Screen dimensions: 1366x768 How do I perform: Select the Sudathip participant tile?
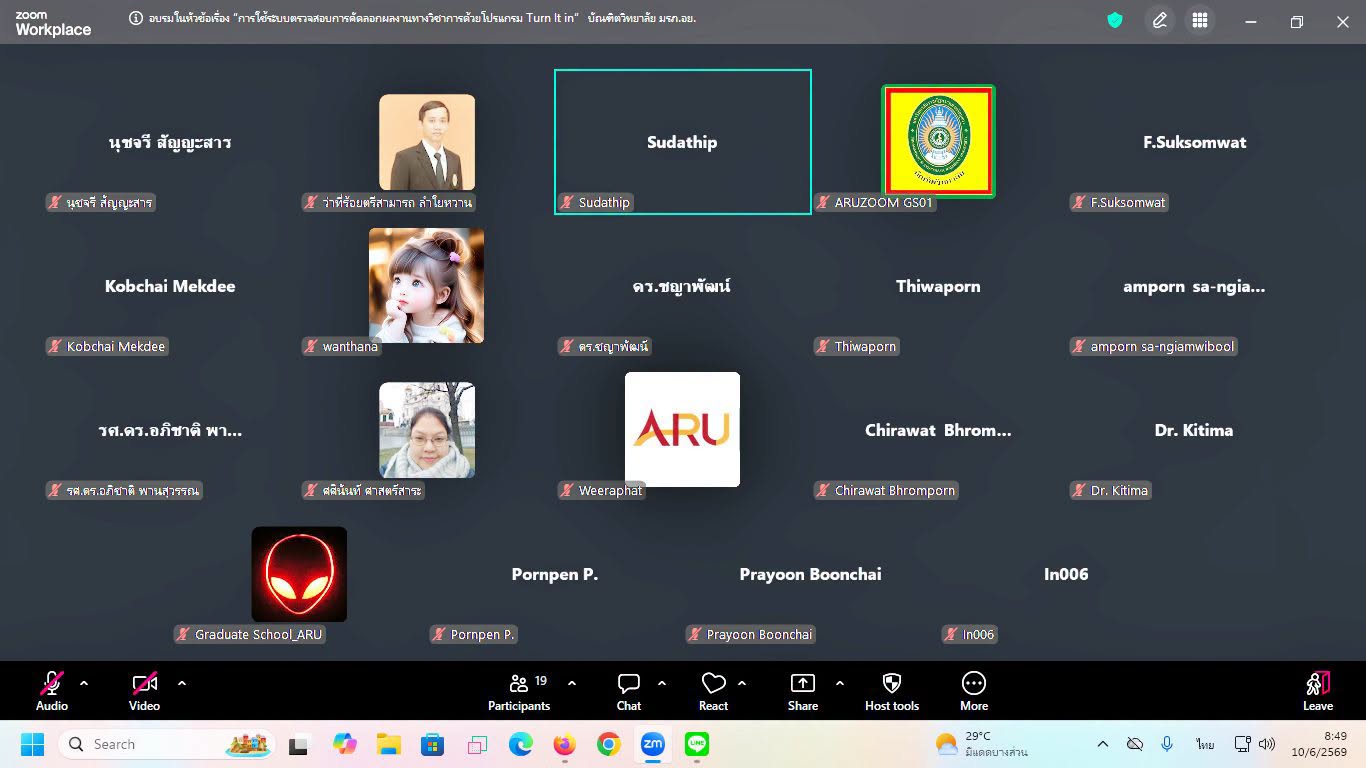(x=683, y=142)
